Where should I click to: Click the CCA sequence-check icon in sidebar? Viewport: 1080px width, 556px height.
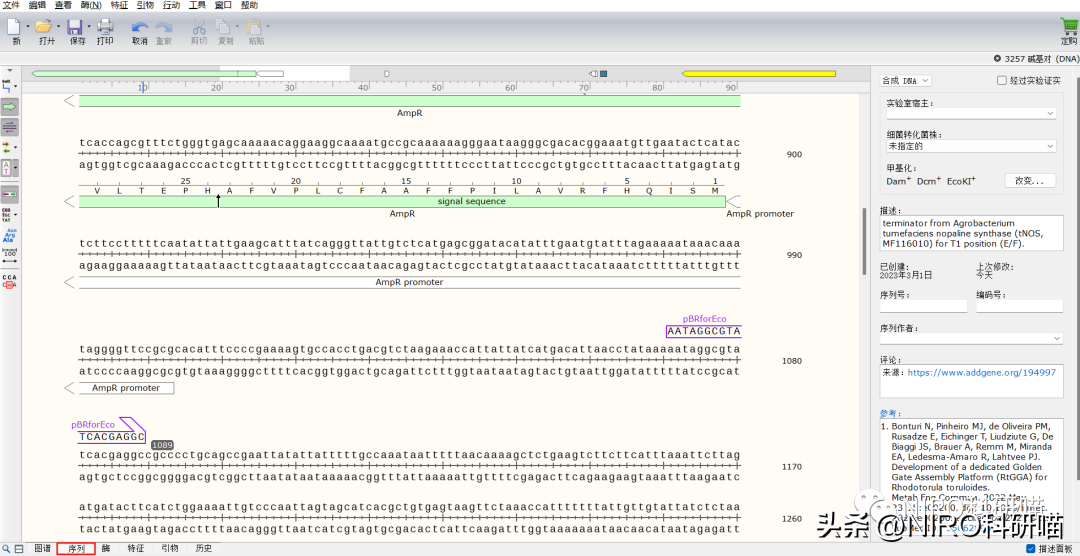(9, 281)
